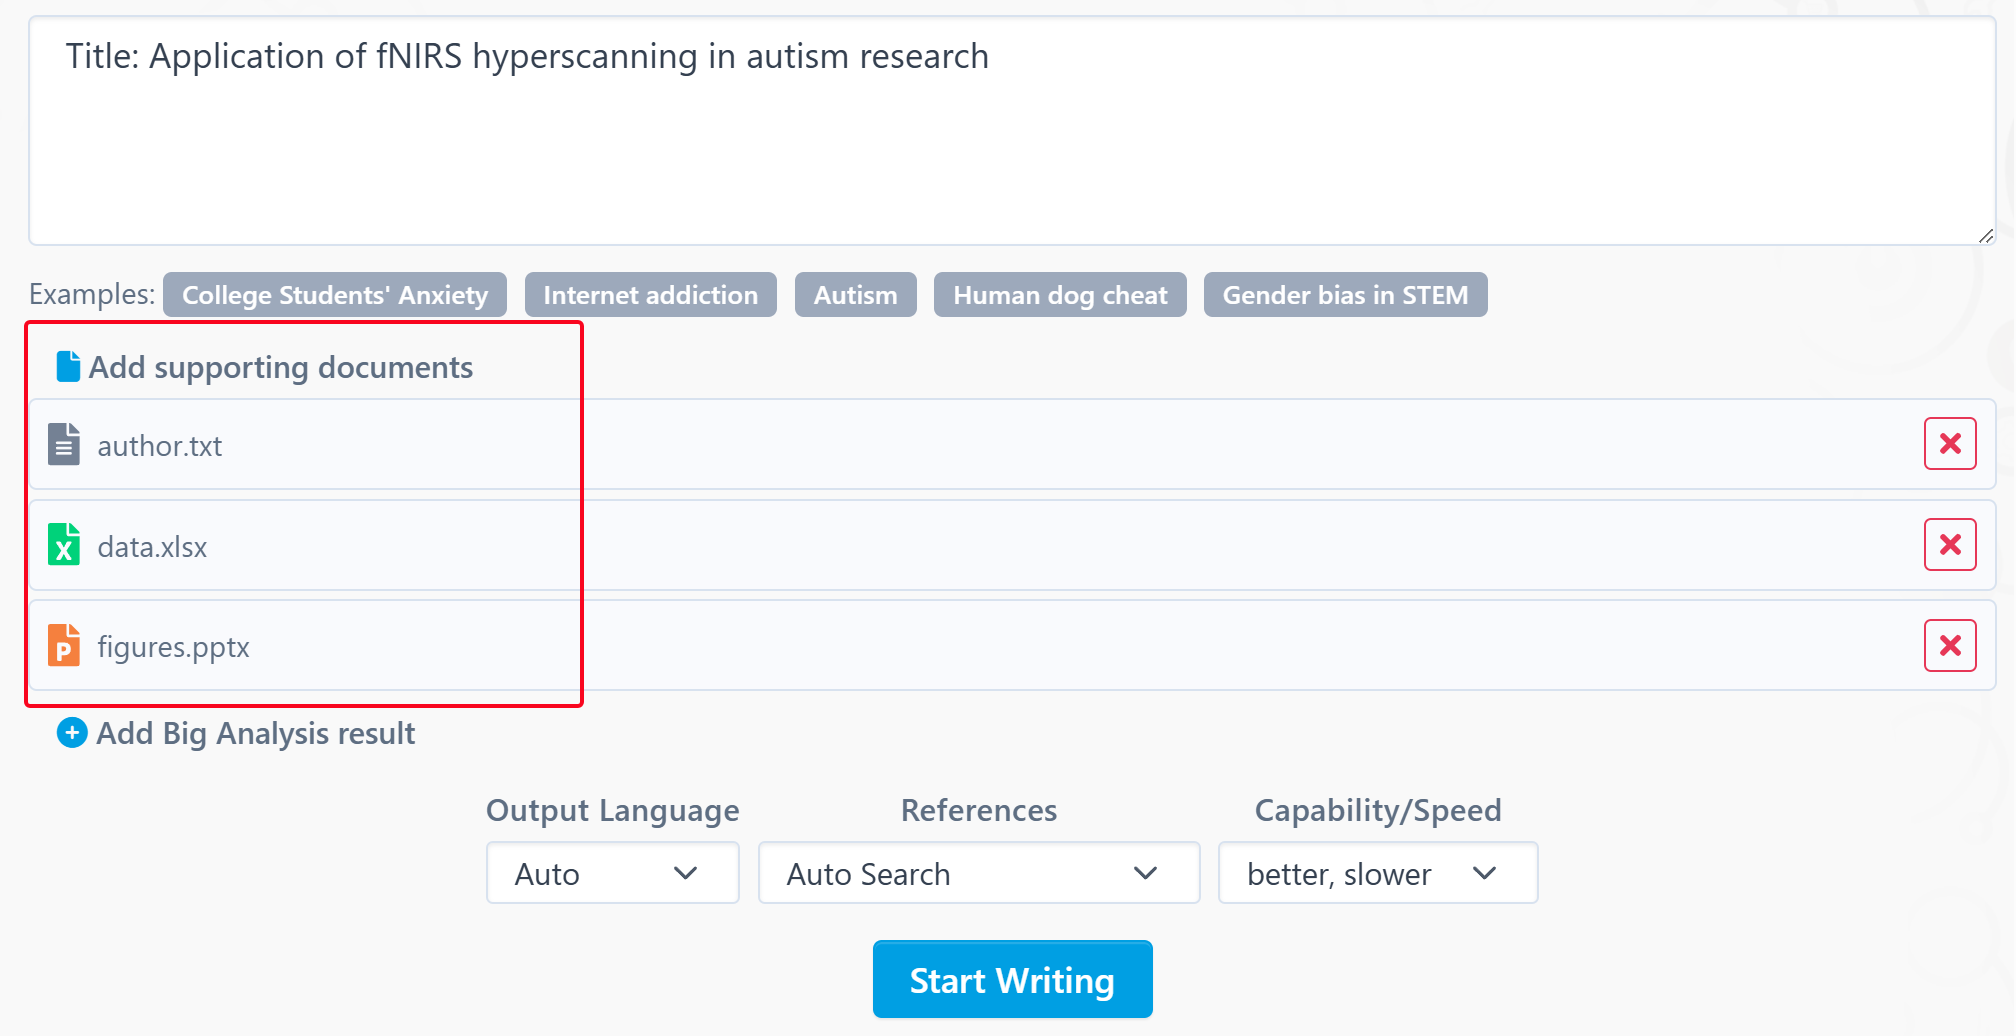Pick the Autism example tag
Screen dimensions: 2016x1036
[855, 295]
